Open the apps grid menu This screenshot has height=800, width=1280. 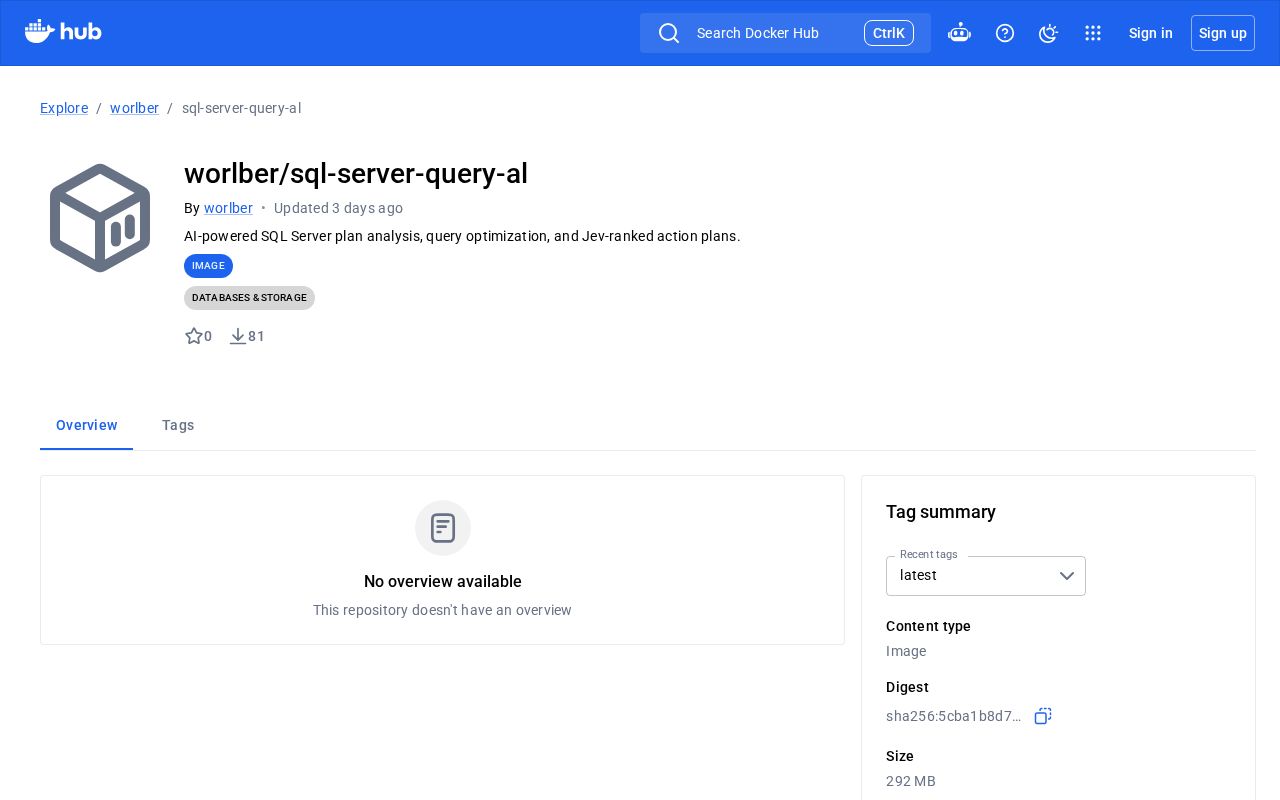pyautogui.click(x=1093, y=33)
